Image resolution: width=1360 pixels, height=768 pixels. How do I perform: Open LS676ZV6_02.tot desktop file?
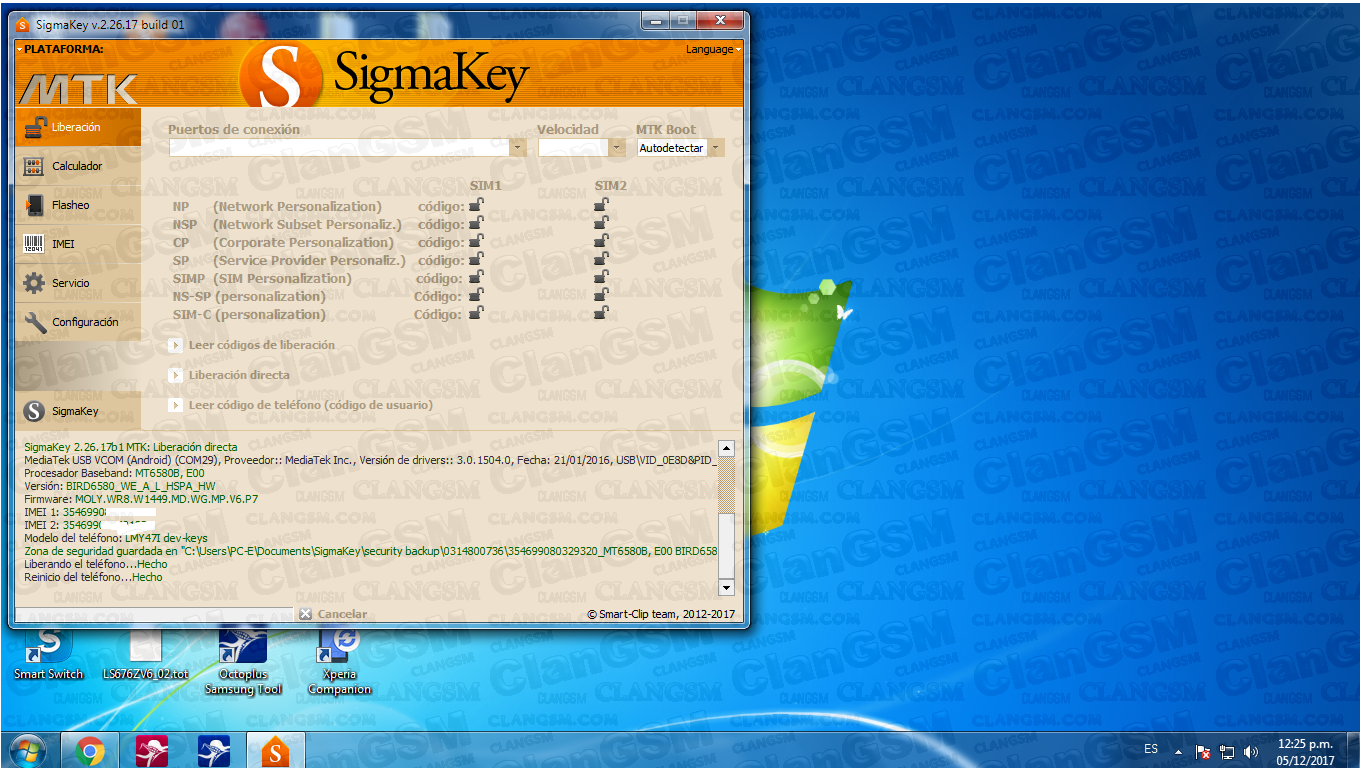pyautogui.click(x=146, y=654)
